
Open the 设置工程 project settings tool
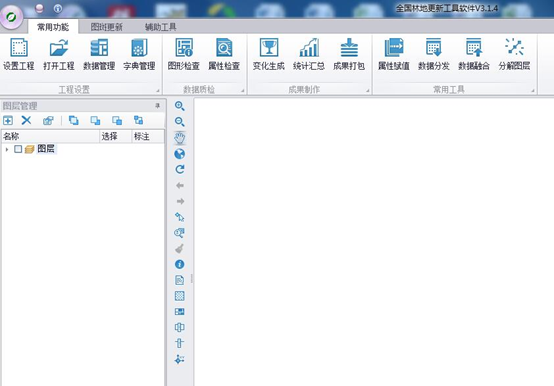point(19,54)
